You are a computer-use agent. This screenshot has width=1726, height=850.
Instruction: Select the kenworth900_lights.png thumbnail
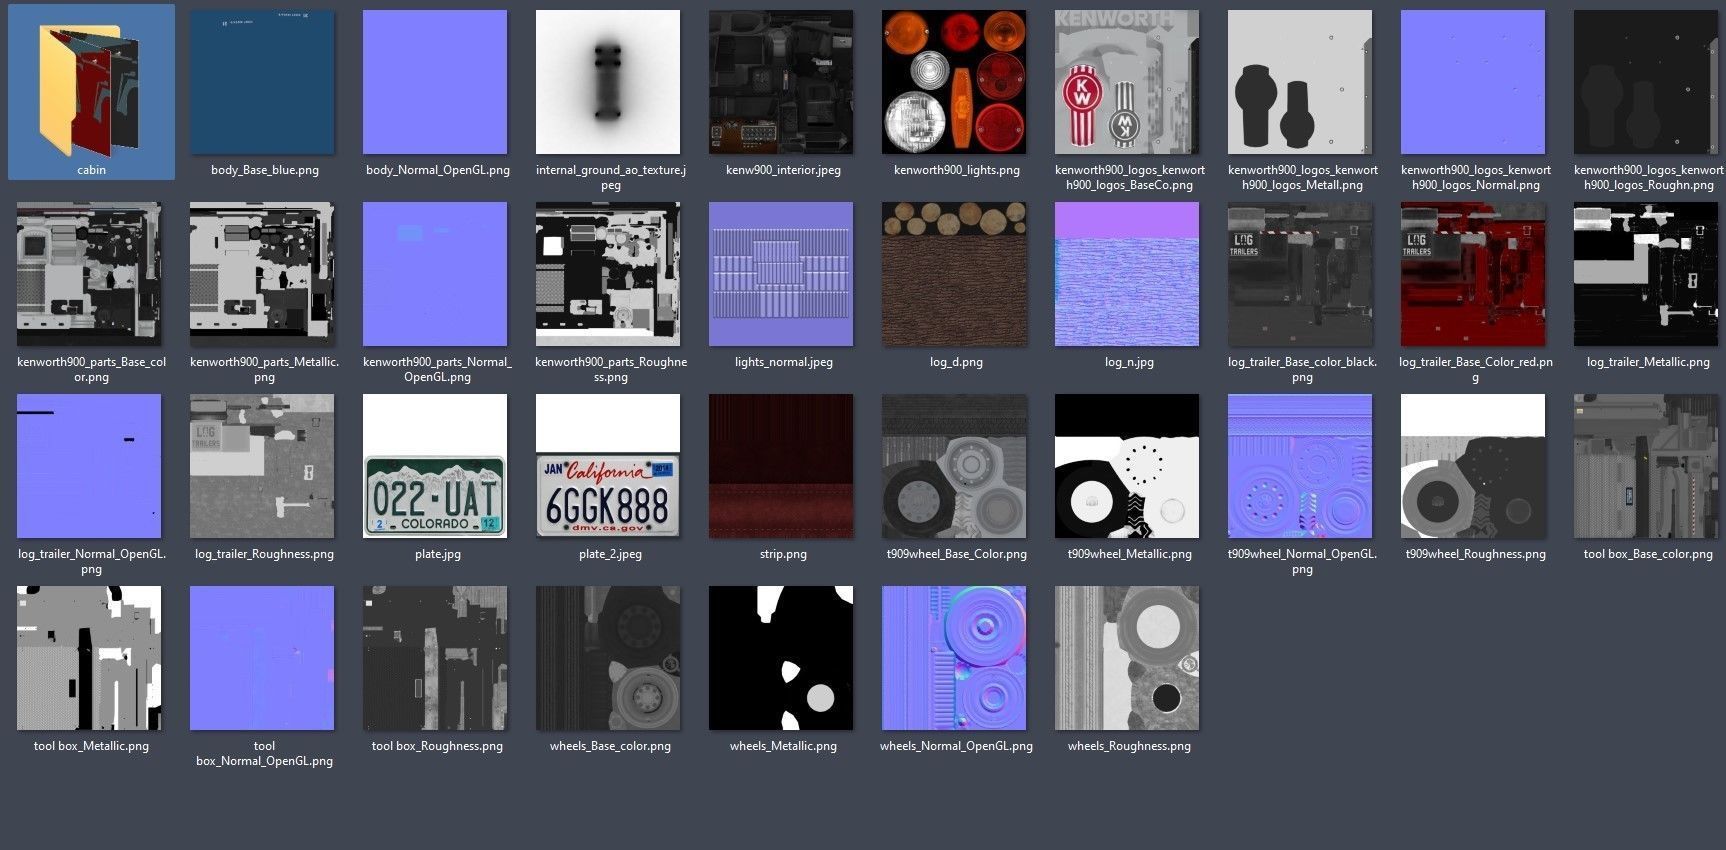pos(954,82)
